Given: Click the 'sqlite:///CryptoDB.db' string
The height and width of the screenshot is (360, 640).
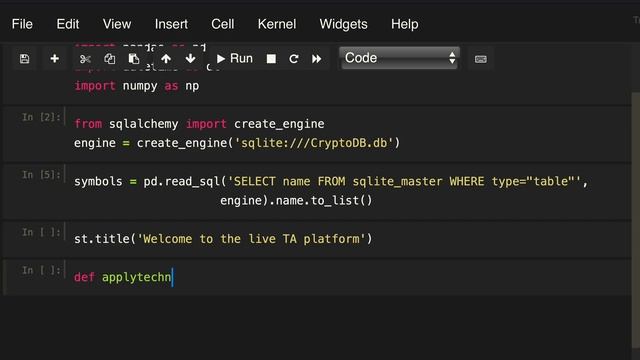Looking at the screenshot, I should [314, 143].
